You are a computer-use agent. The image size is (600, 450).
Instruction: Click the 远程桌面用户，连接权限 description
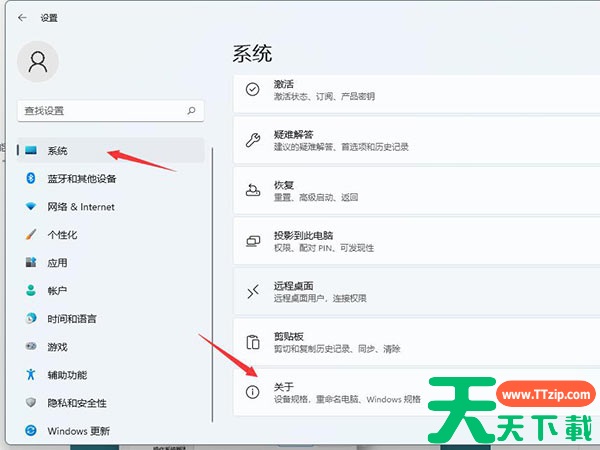pyautogui.click(x=320, y=298)
